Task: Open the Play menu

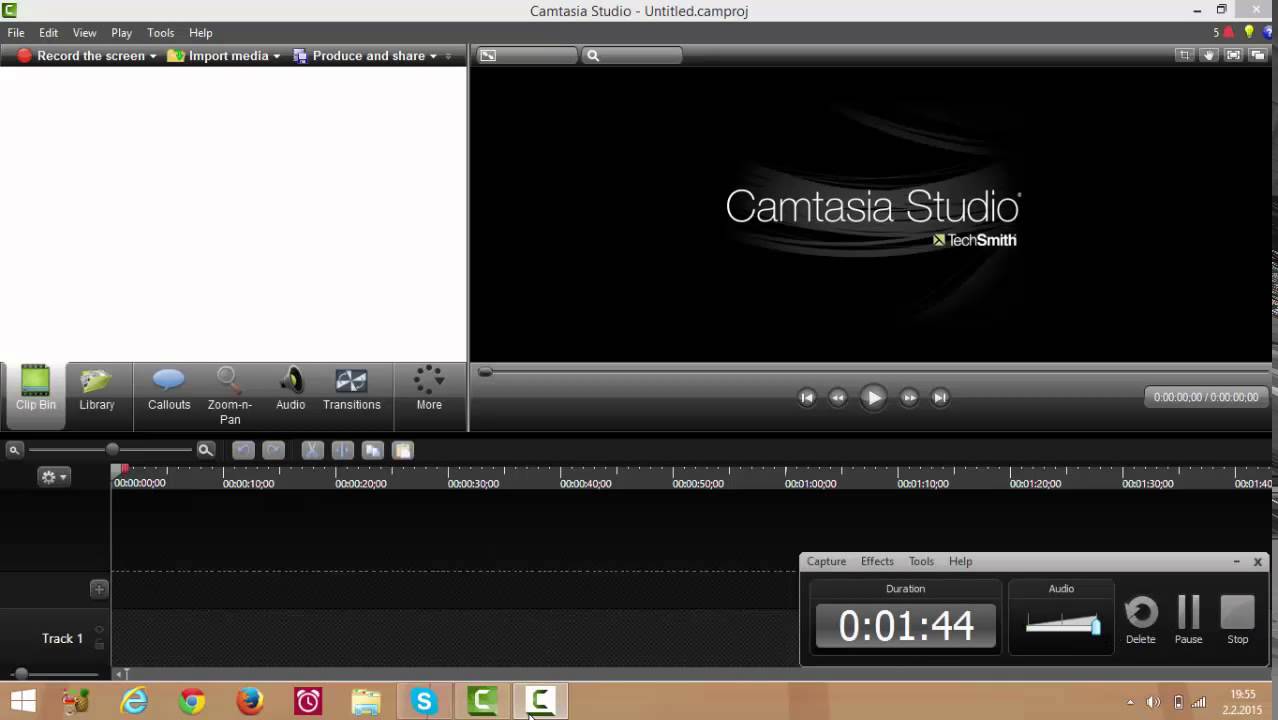Action: coord(122,33)
